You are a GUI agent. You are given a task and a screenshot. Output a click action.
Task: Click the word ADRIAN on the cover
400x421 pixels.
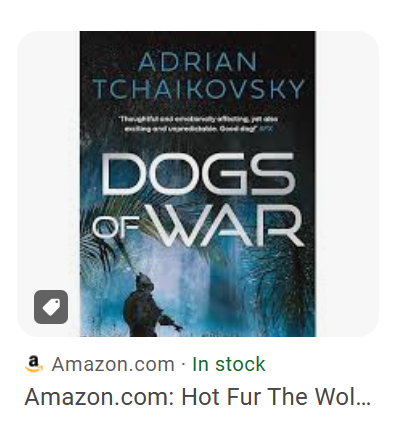point(198,62)
